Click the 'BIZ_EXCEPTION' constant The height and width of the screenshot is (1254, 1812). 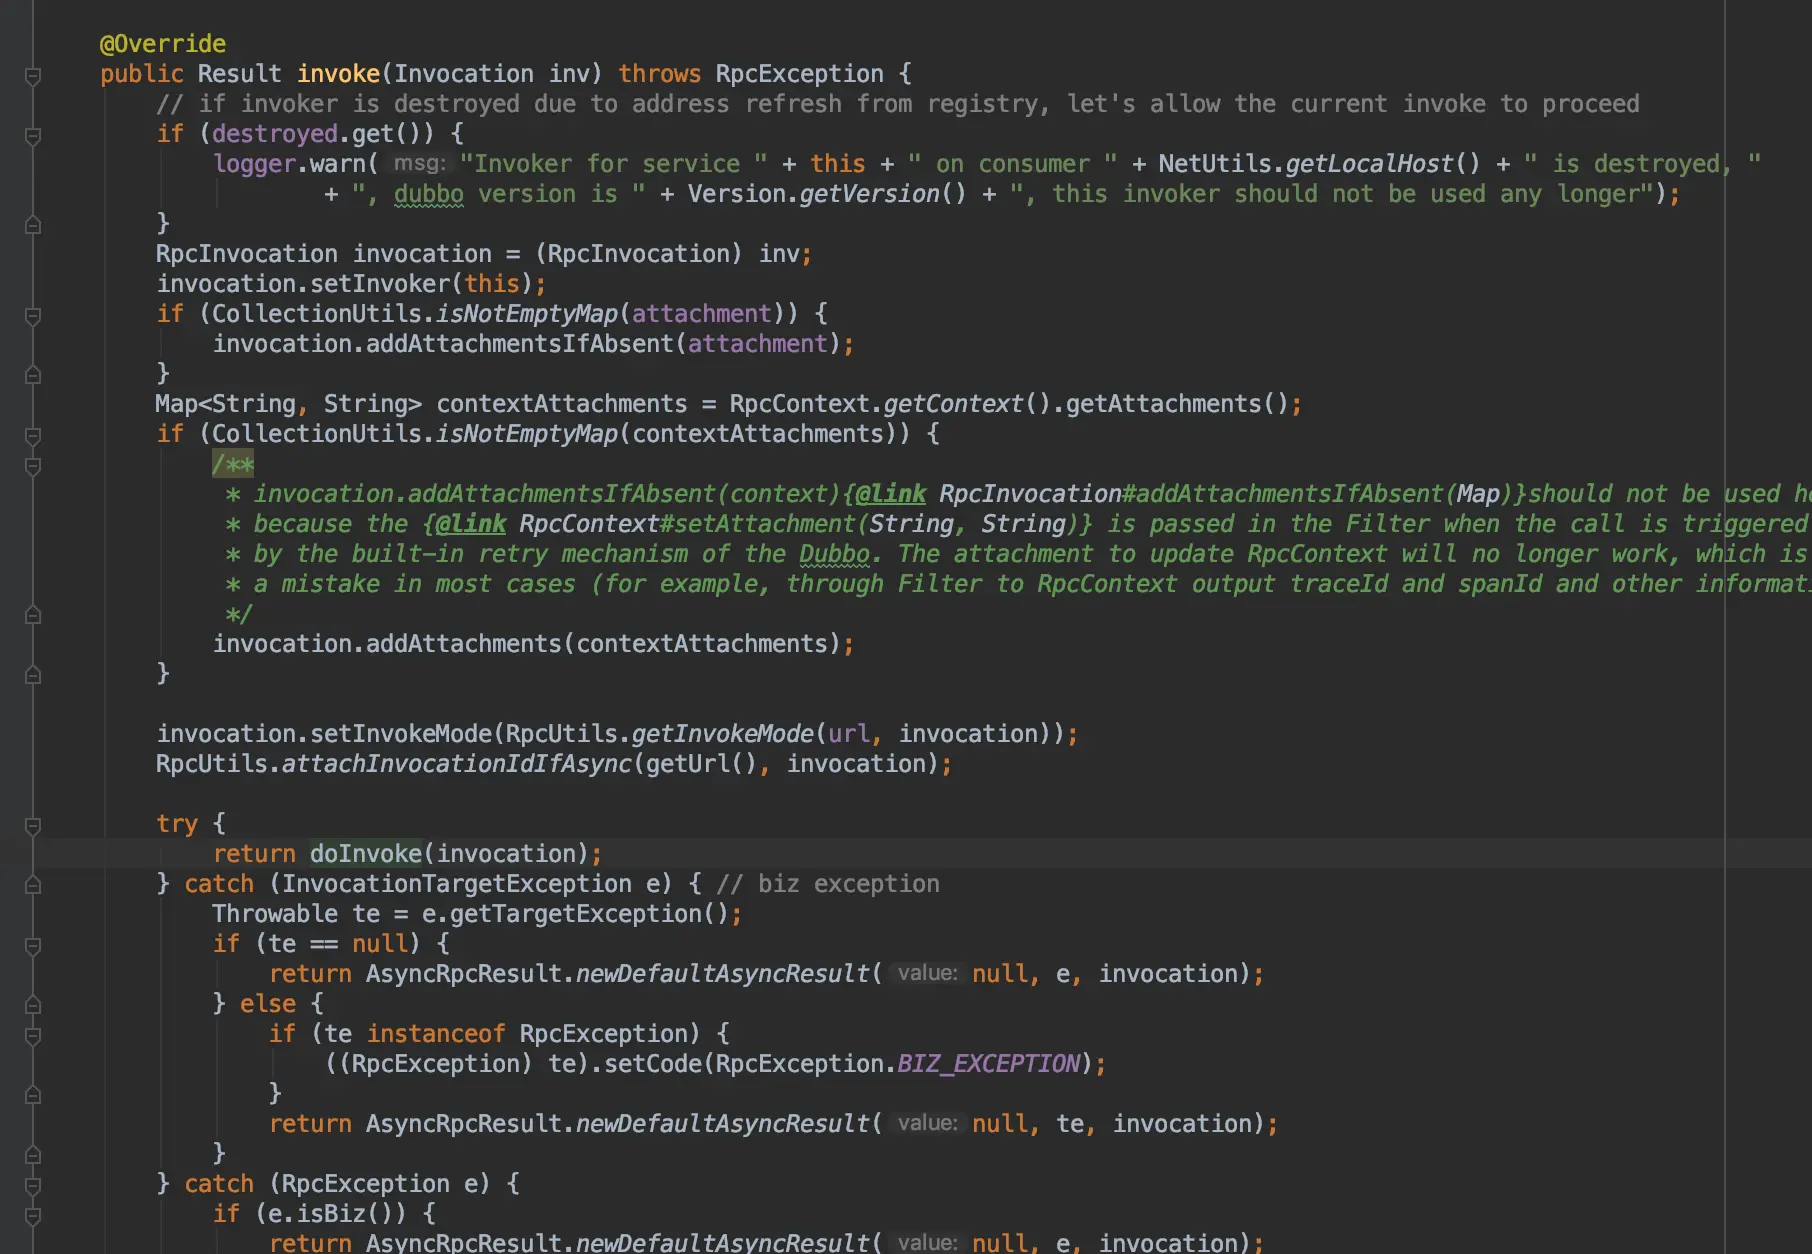(x=988, y=1064)
